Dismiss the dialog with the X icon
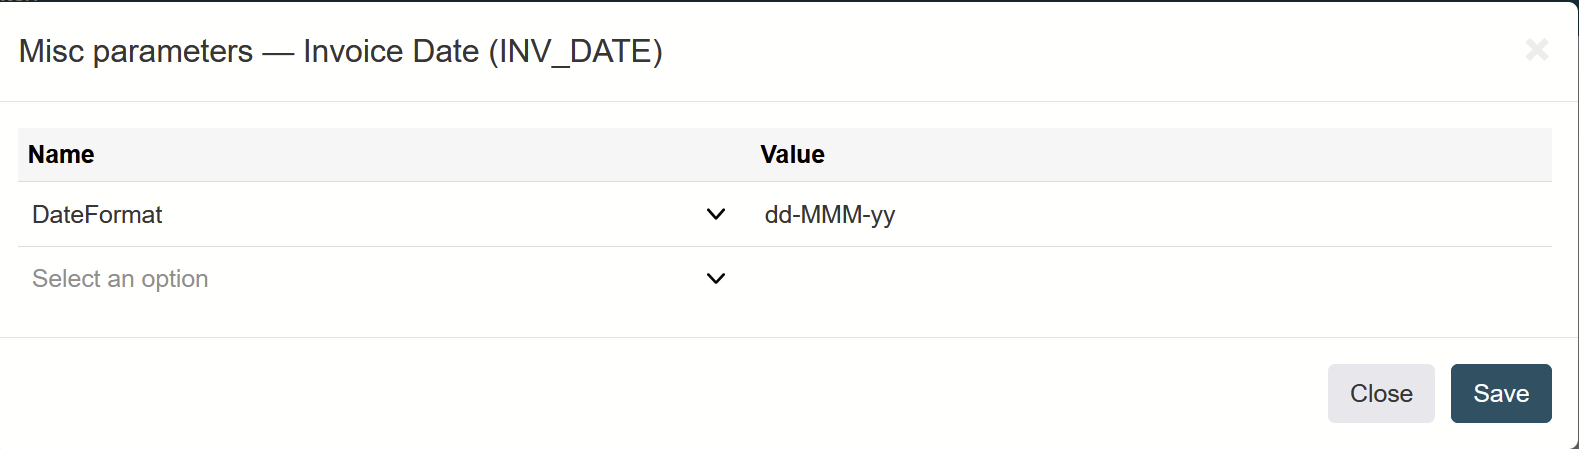 tap(1537, 49)
